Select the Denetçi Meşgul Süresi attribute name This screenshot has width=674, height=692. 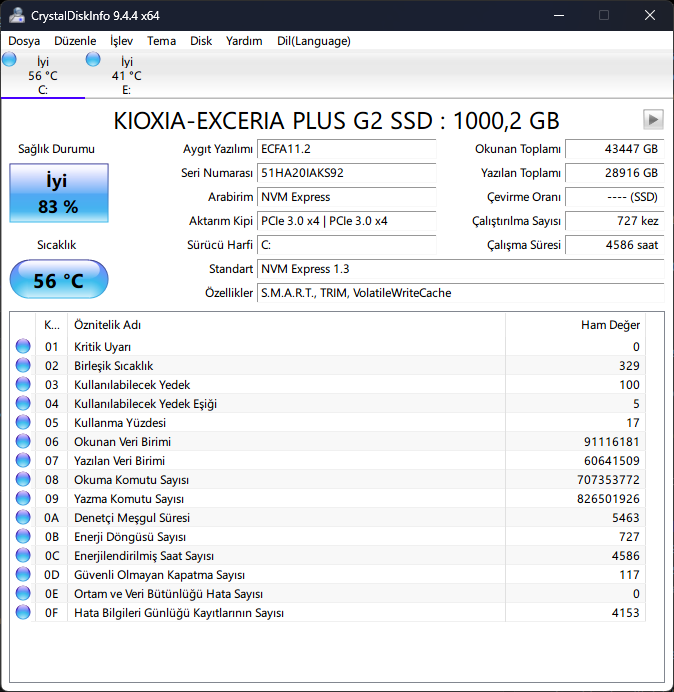(132, 518)
